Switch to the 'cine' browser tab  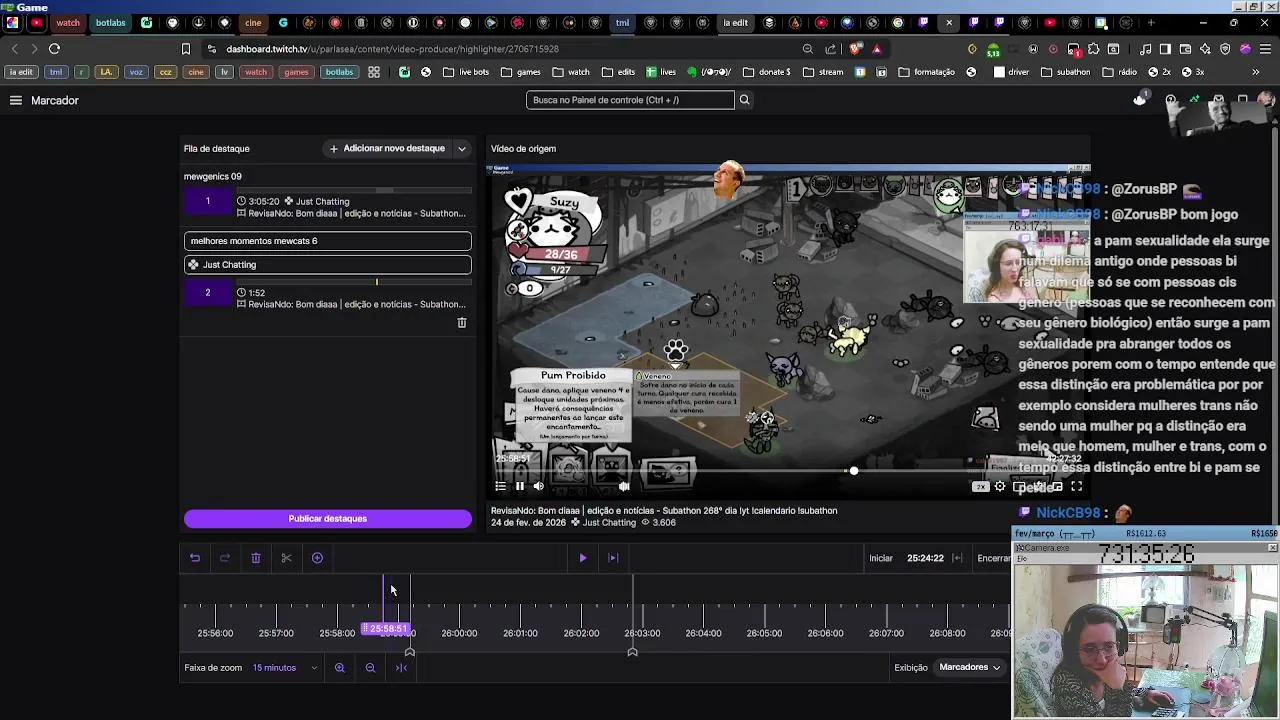click(x=253, y=22)
